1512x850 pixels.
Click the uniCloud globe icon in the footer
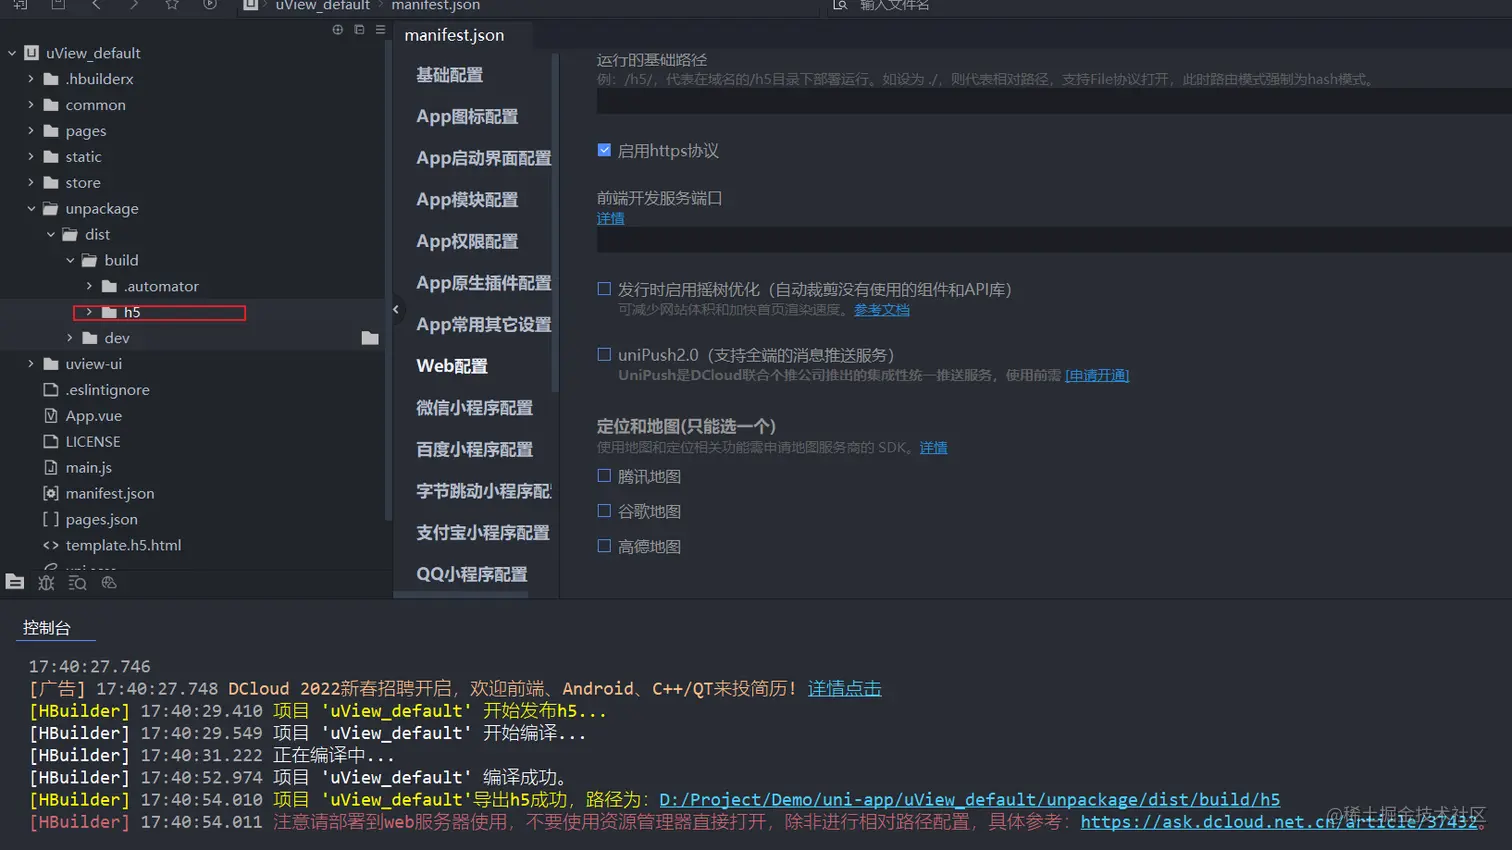coord(110,583)
